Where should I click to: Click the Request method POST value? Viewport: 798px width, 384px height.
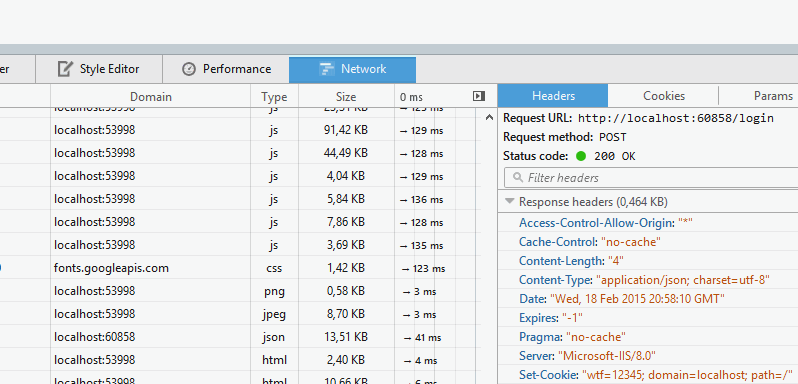613,137
